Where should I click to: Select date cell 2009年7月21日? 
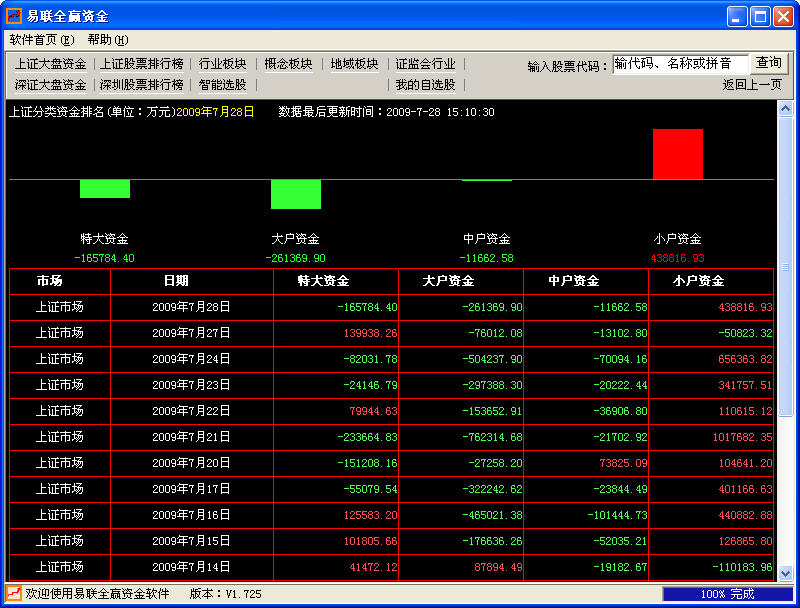191,437
